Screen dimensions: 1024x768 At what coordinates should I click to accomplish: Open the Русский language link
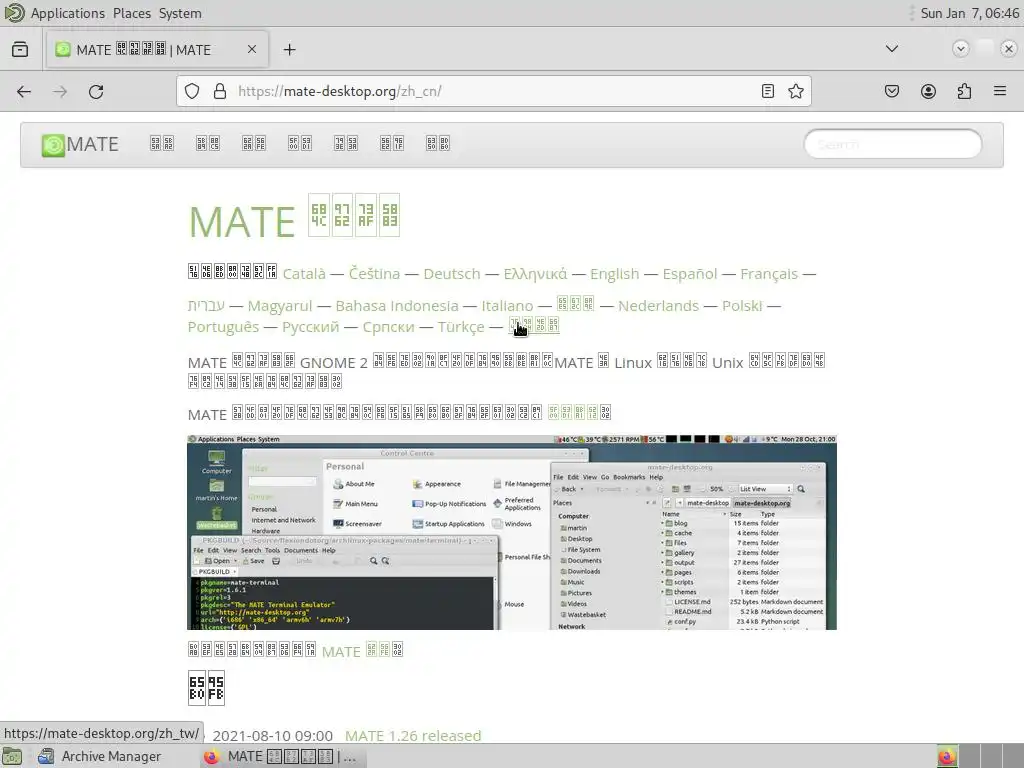pyautogui.click(x=311, y=327)
